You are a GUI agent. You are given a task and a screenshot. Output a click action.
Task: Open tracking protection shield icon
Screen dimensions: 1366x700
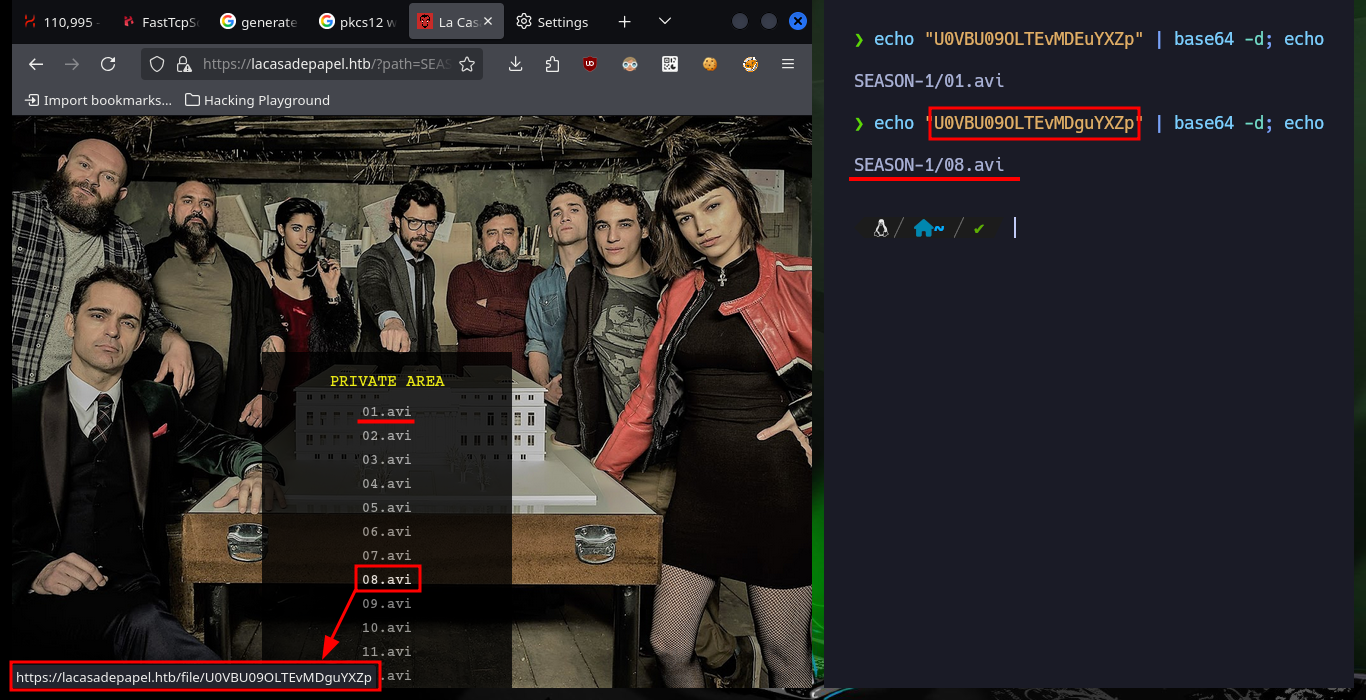click(157, 64)
